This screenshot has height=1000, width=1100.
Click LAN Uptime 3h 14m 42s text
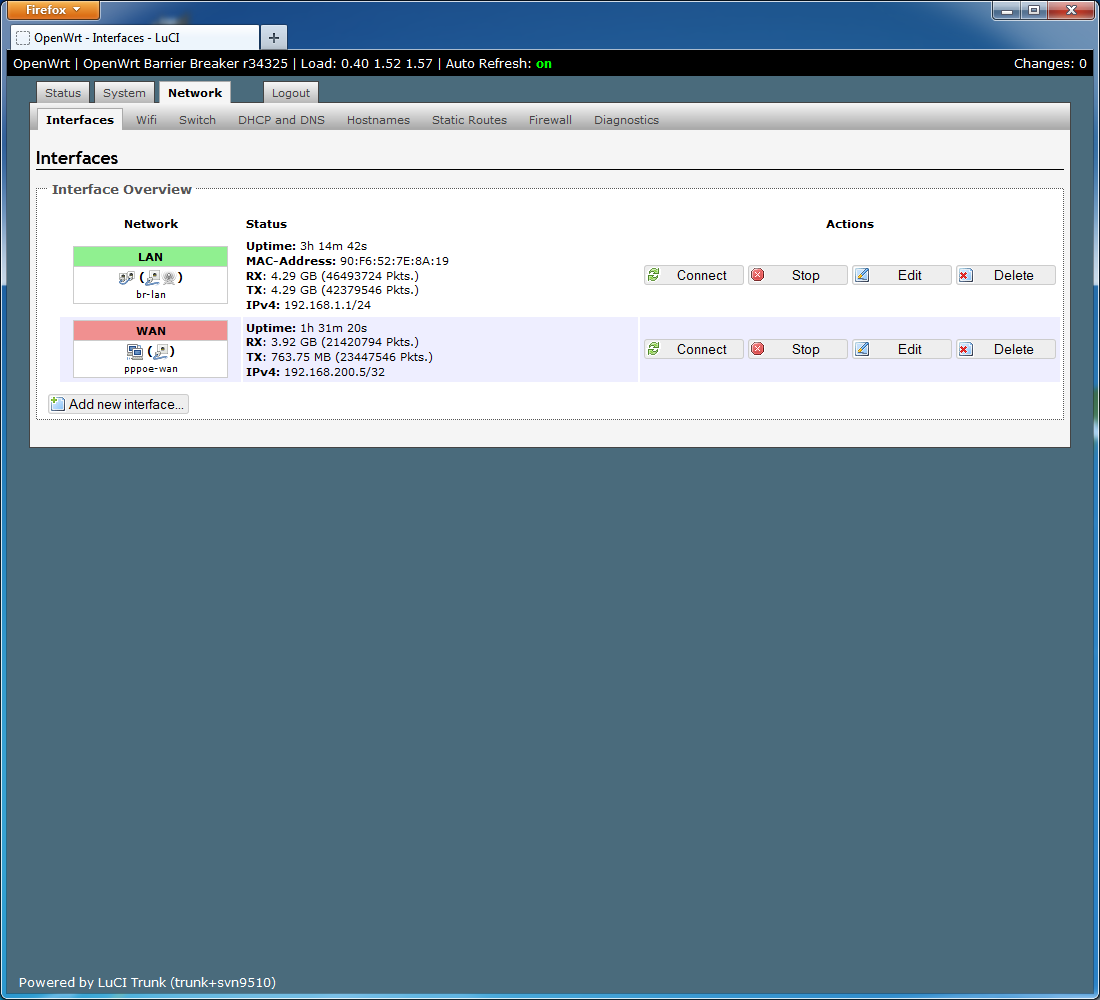307,246
